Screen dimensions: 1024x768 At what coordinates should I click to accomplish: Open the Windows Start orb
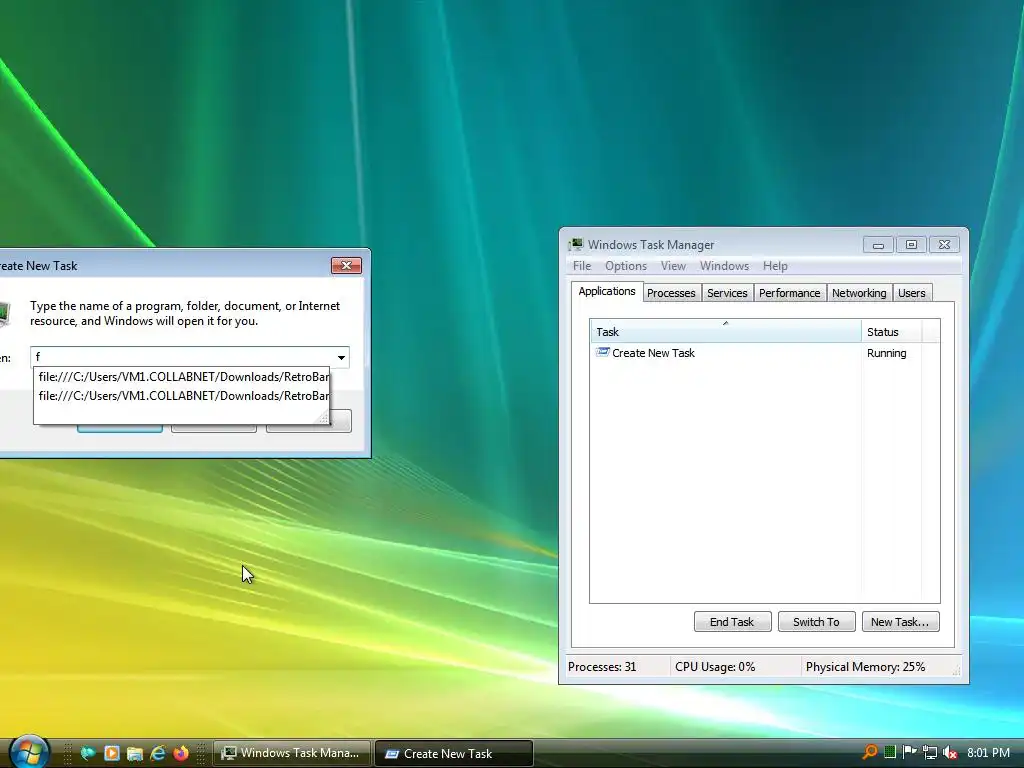click(30, 752)
